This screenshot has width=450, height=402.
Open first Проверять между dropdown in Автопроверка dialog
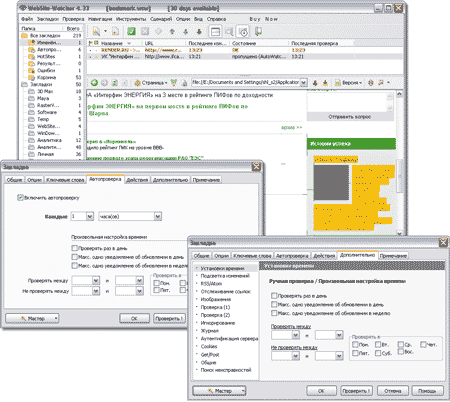click(x=96, y=281)
